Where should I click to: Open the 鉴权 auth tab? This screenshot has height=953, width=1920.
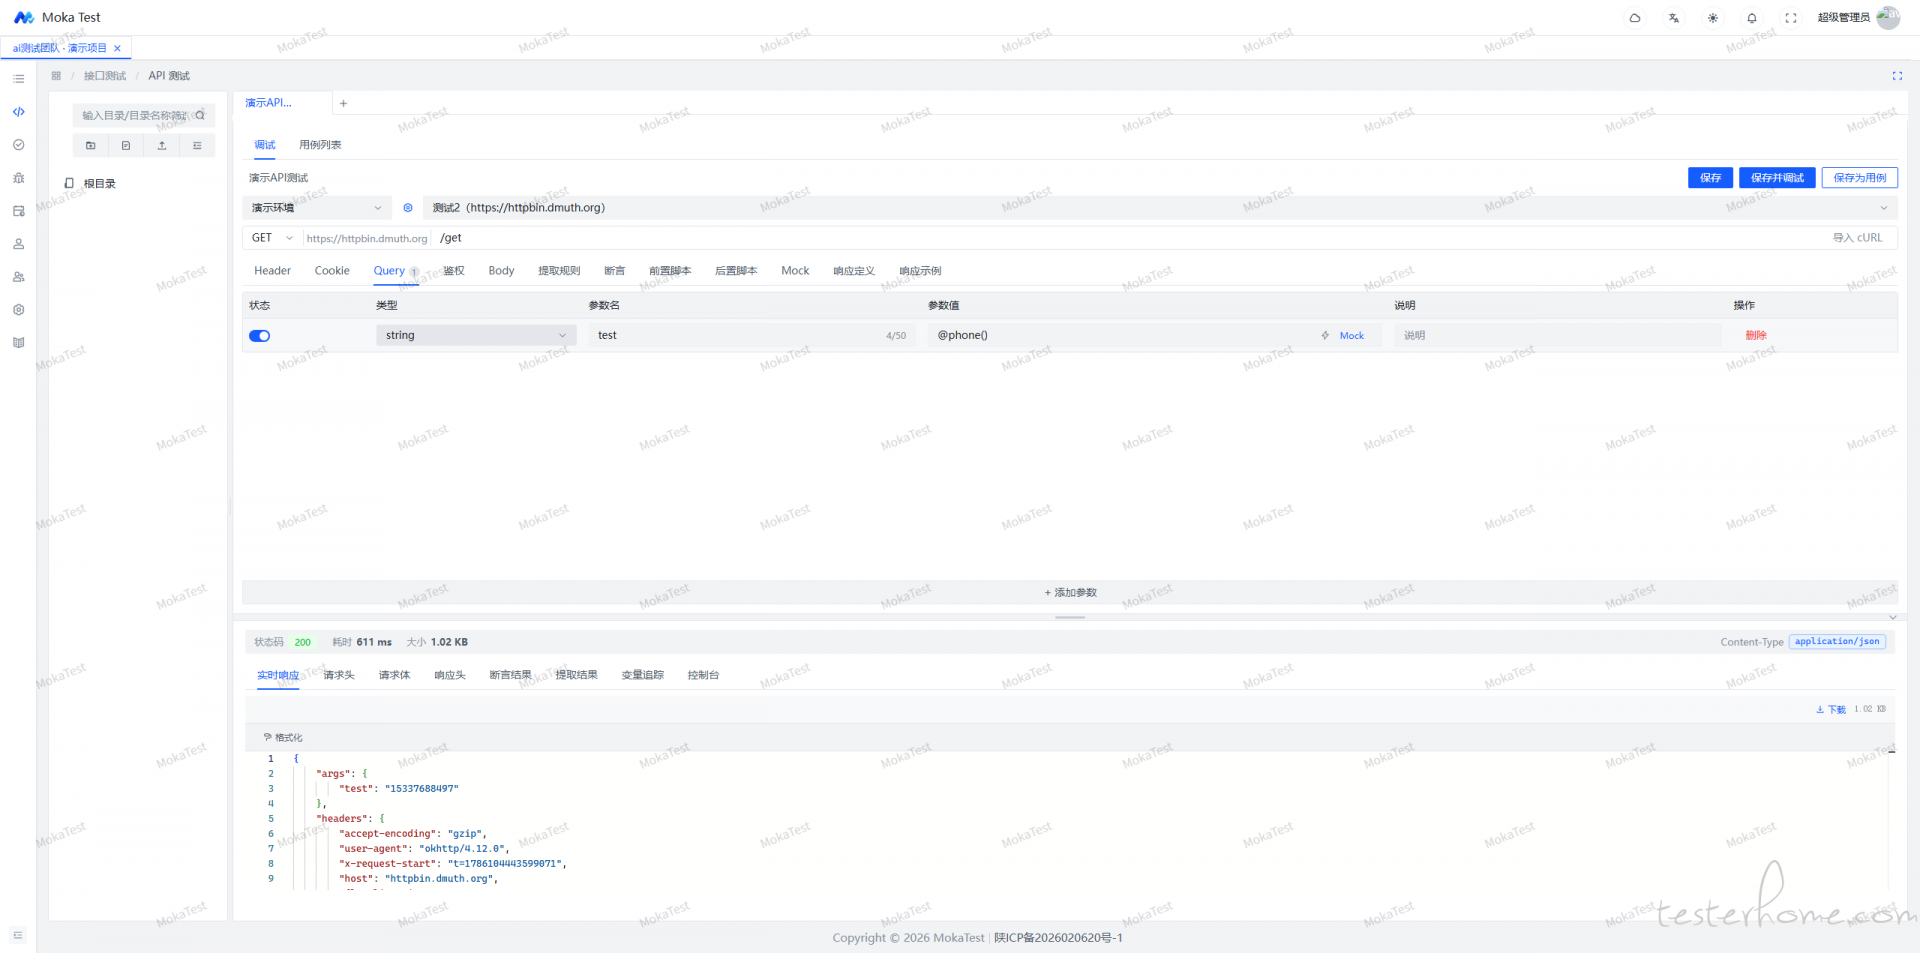[454, 271]
